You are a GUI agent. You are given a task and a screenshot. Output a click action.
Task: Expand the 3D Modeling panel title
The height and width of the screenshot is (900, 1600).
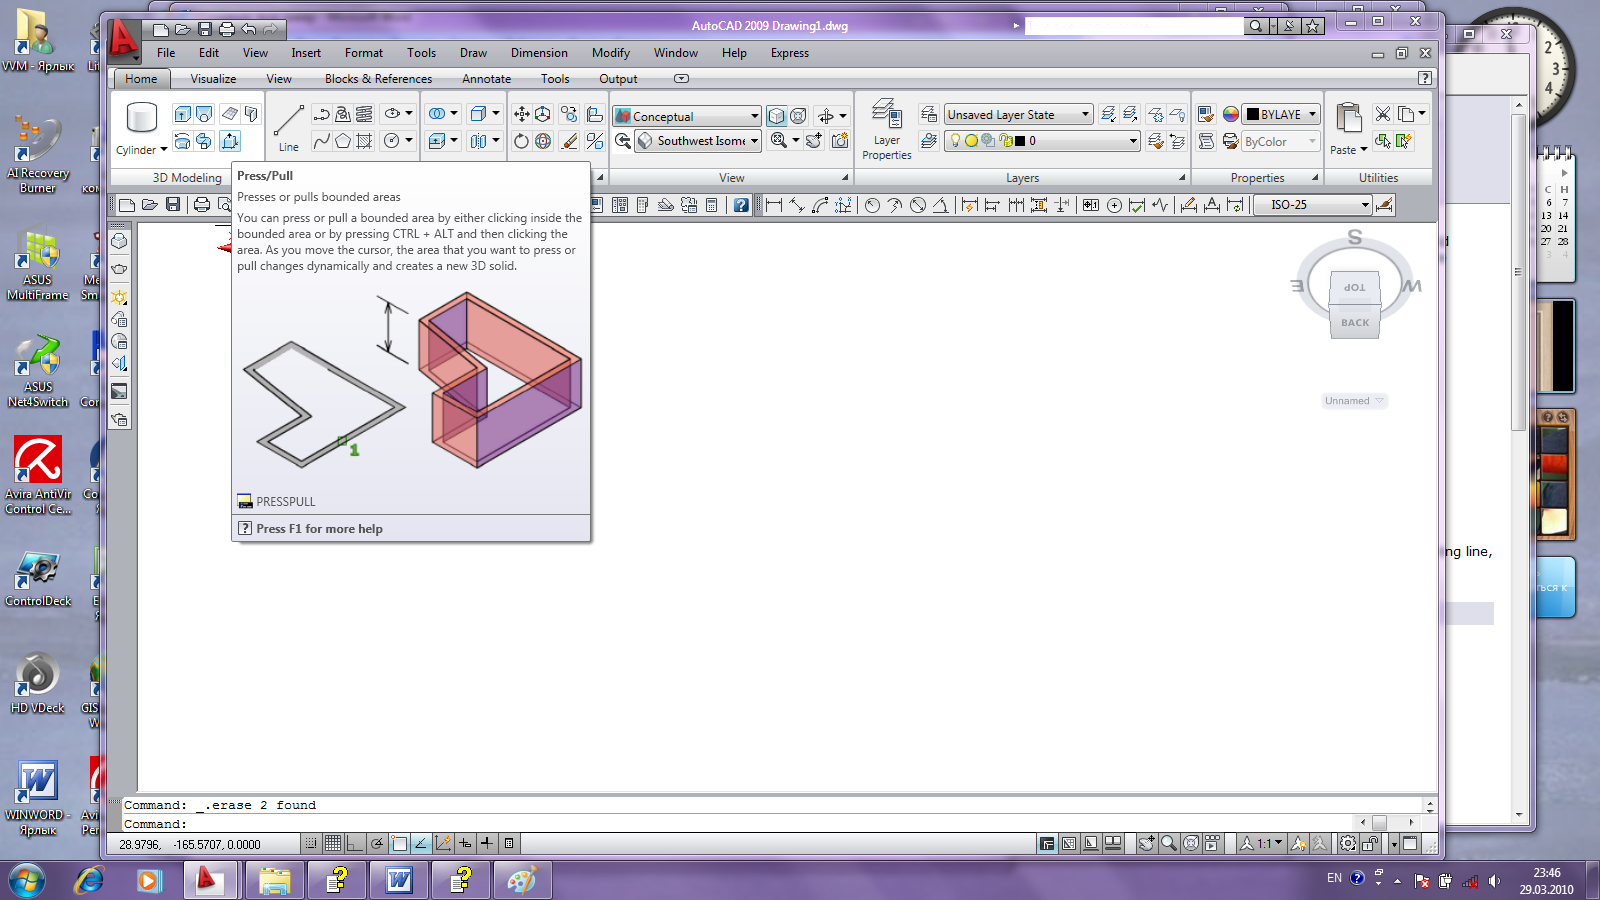tap(187, 178)
